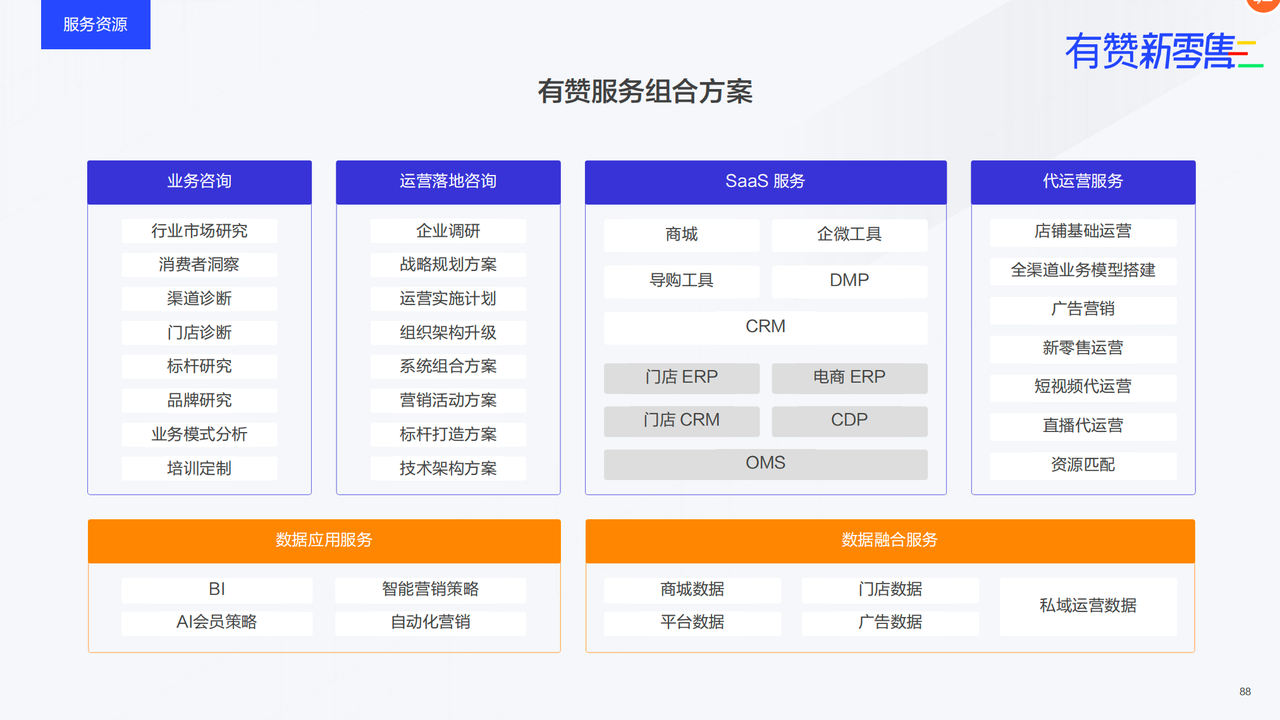Click 商城数据 item
Image resolution: width=1280 pixels, height=720 pixels.
pos(692,590)
